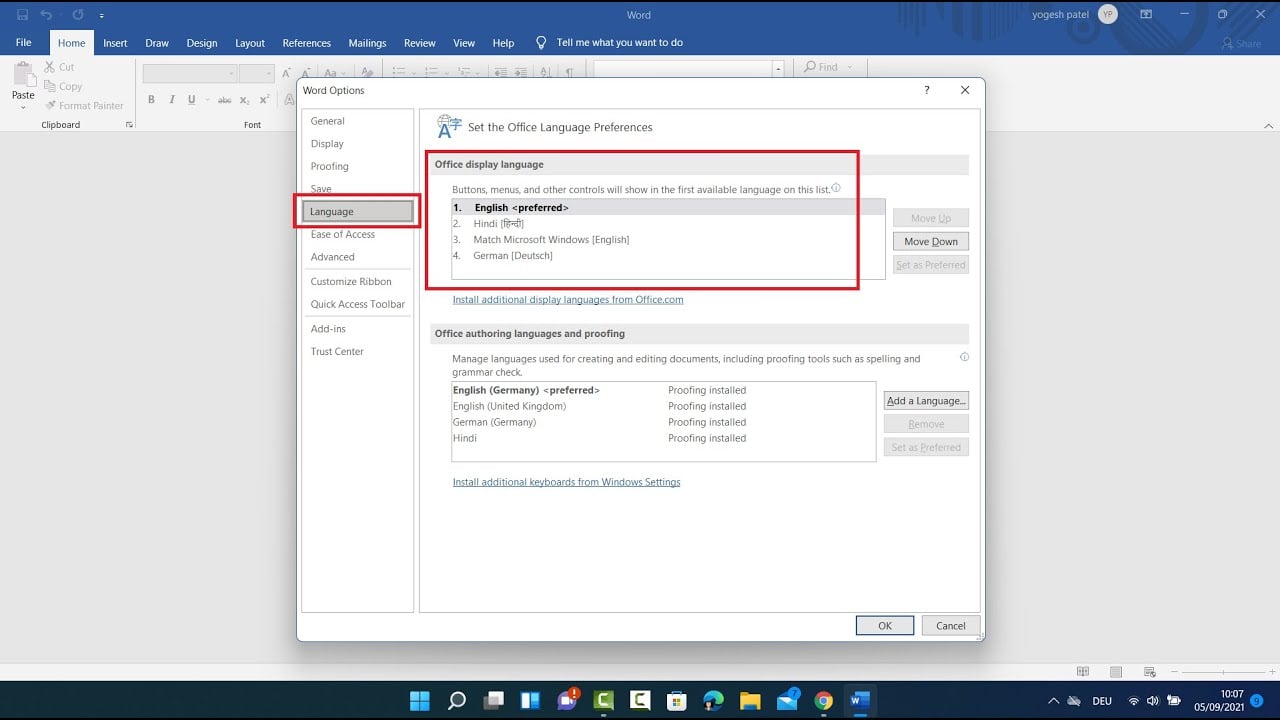This screenshot has height=720, width=1280.
Task: Open the Change Case (Aa) dropdown
Action: 334,73
